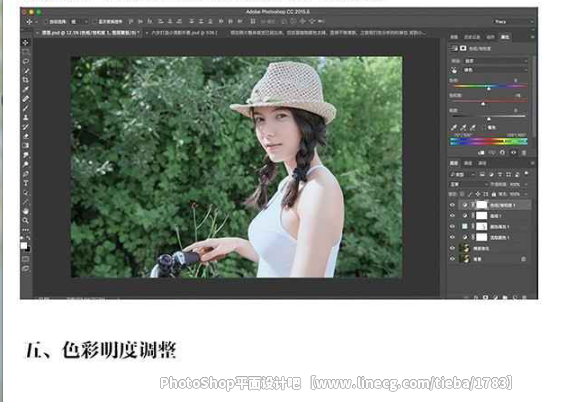
Task: Select the Hand tool
Action: pyautogui.click(x=25, y=211)
